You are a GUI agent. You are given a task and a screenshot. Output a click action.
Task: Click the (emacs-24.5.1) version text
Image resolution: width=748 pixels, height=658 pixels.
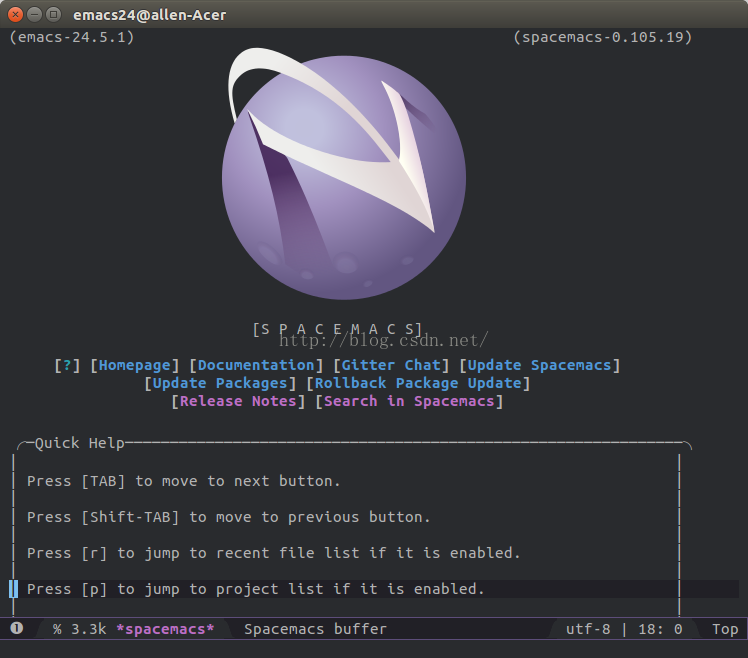click(x=72, y=37)
